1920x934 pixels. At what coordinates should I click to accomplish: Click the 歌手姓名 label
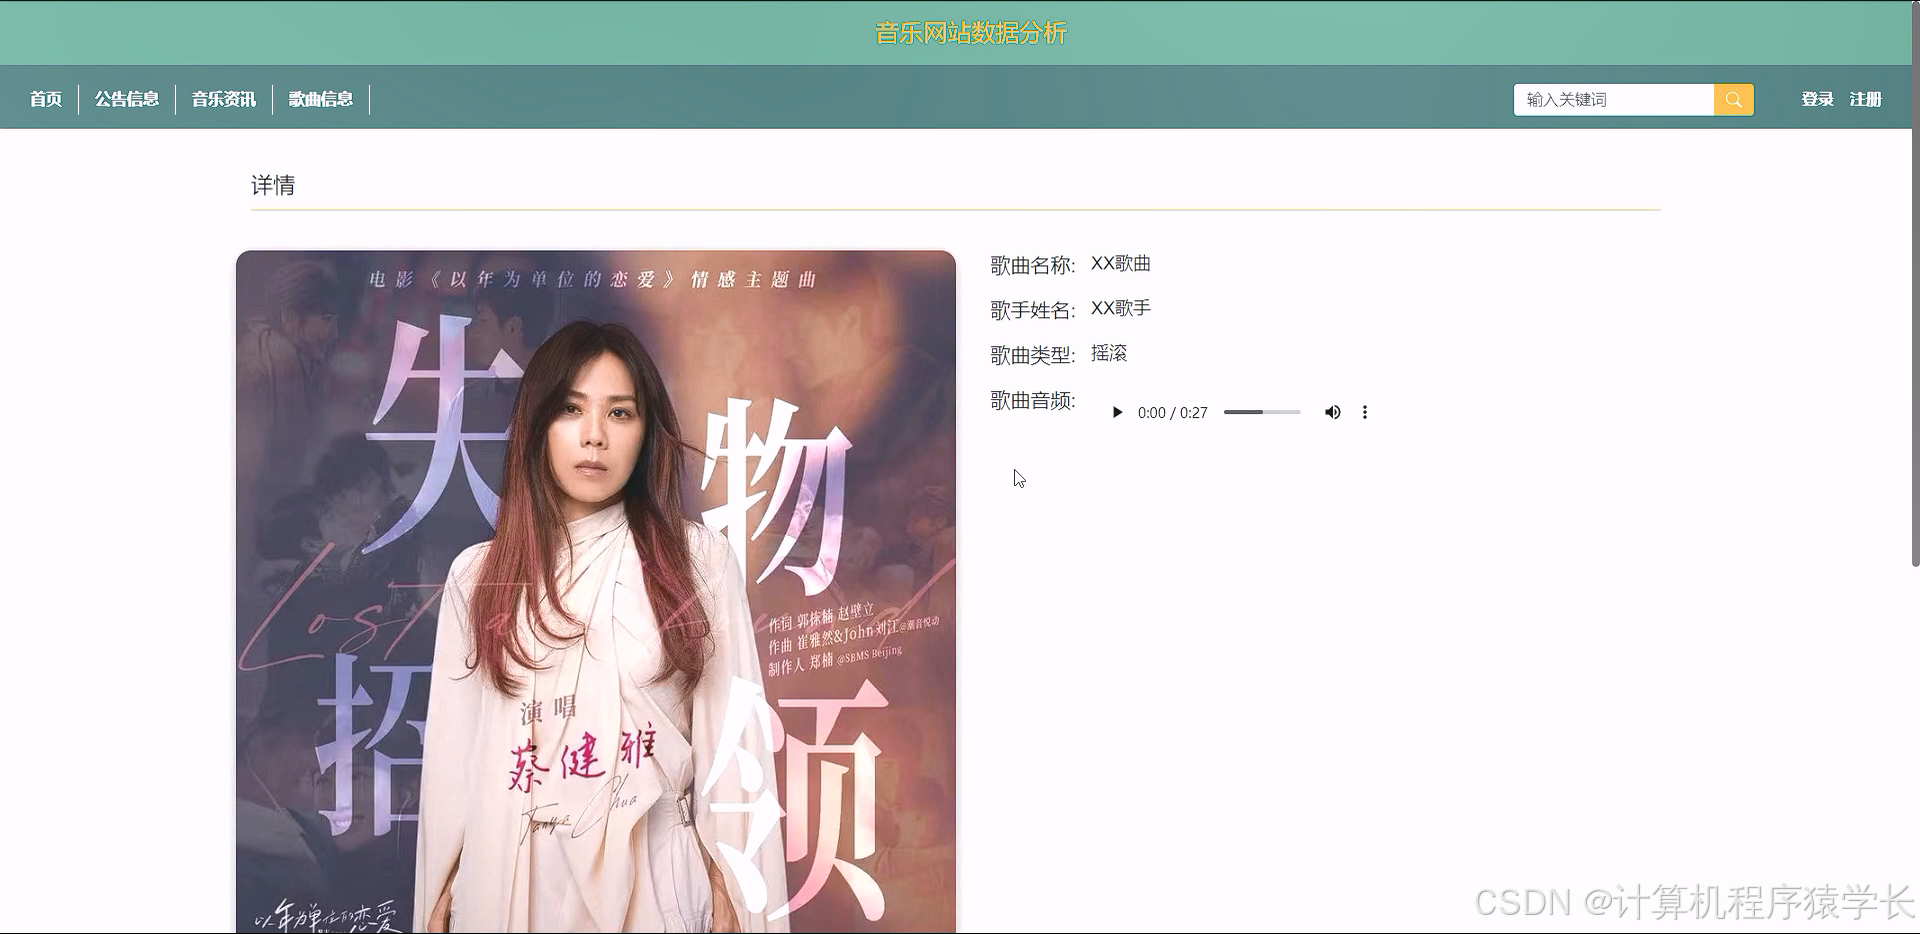click(1033, 310)
